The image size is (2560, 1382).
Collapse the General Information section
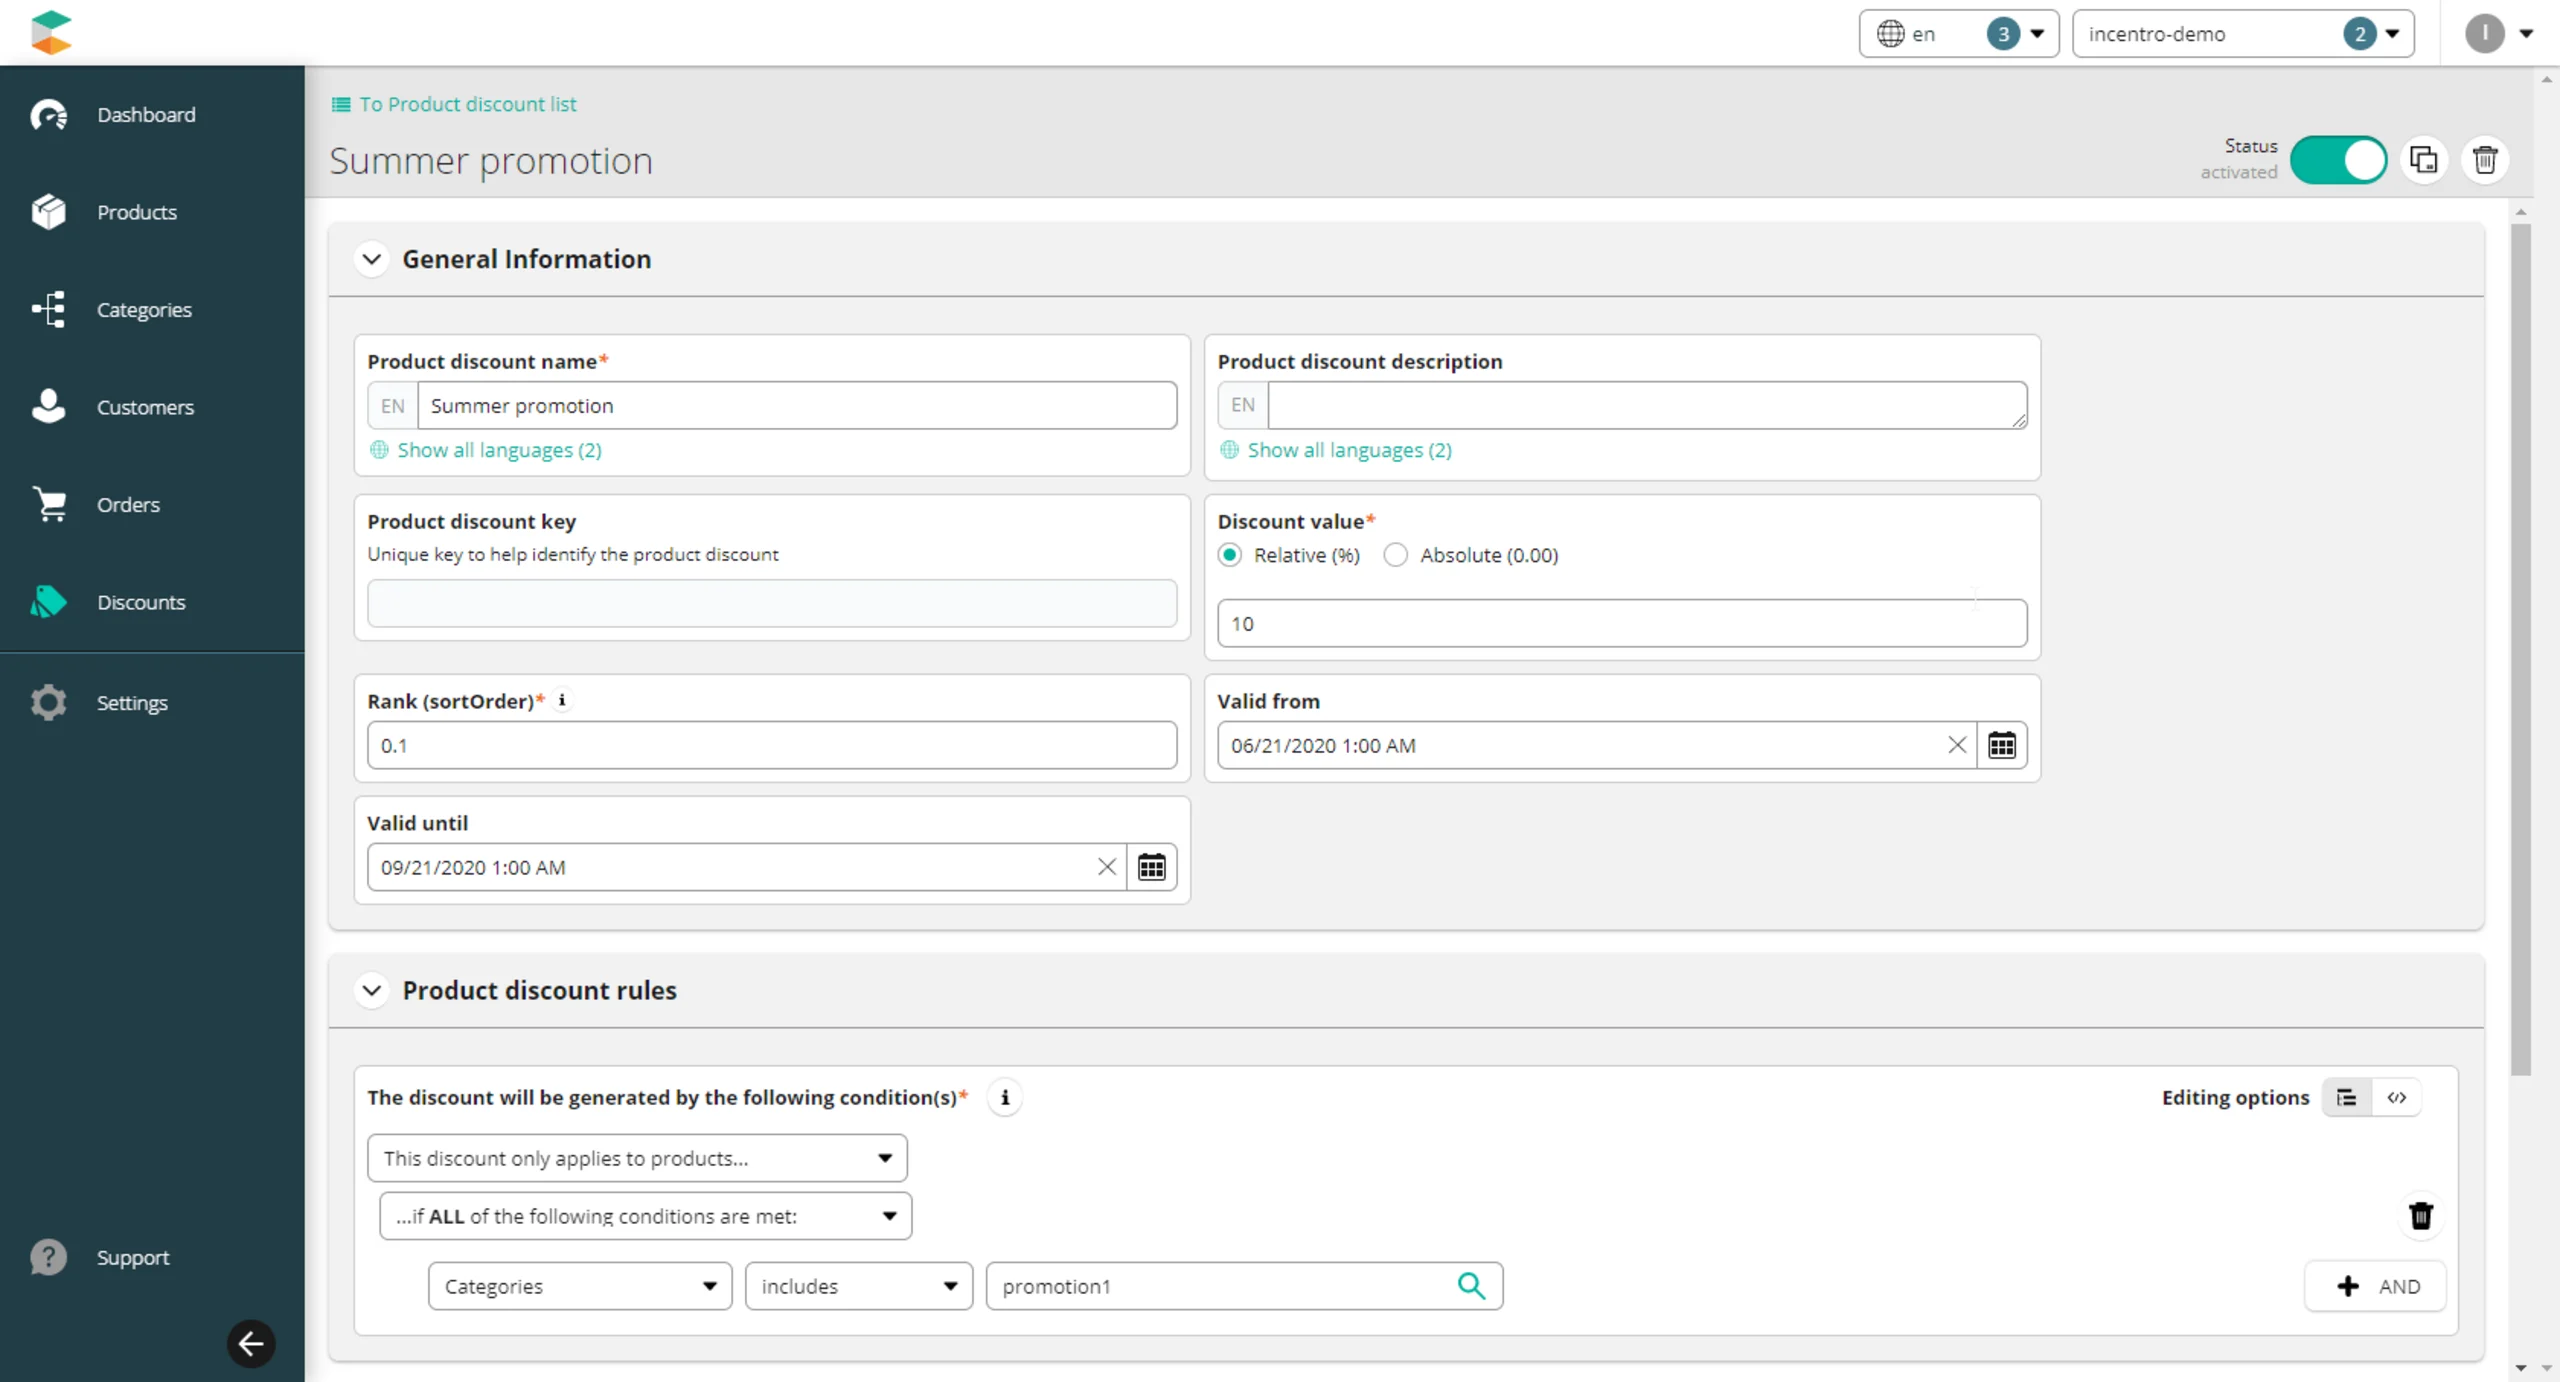(x=372, y=260)
